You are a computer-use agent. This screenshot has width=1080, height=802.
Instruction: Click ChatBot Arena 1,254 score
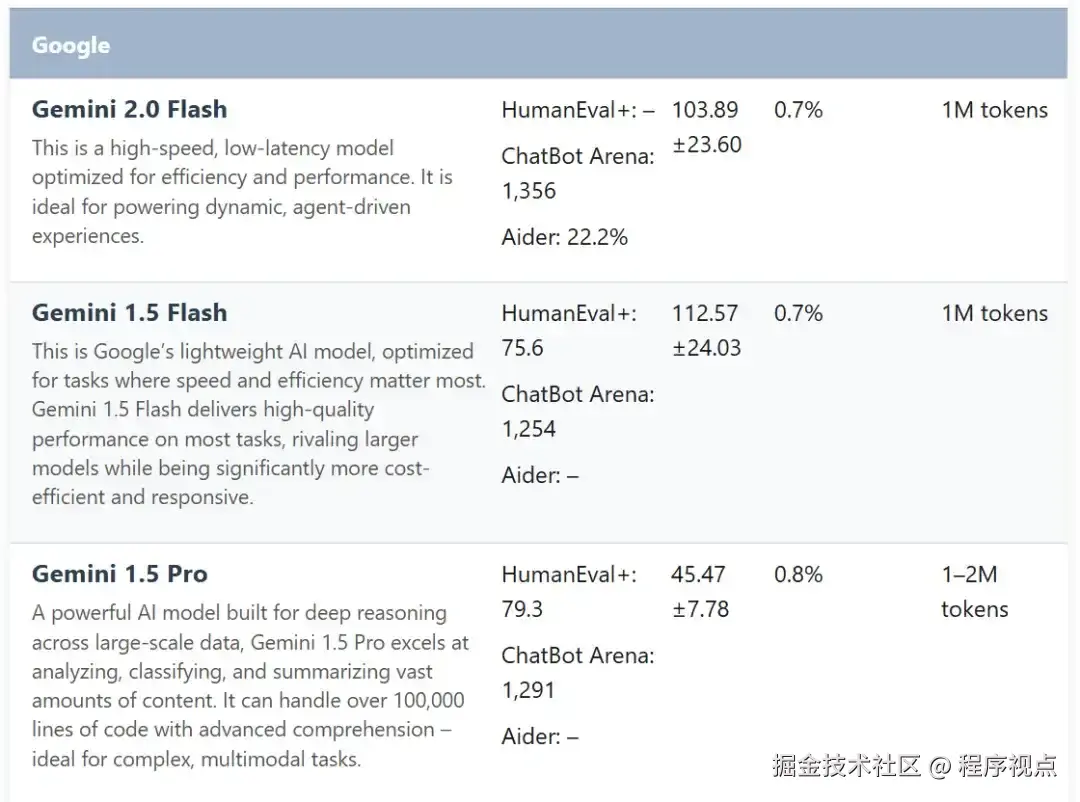[578, 411]
